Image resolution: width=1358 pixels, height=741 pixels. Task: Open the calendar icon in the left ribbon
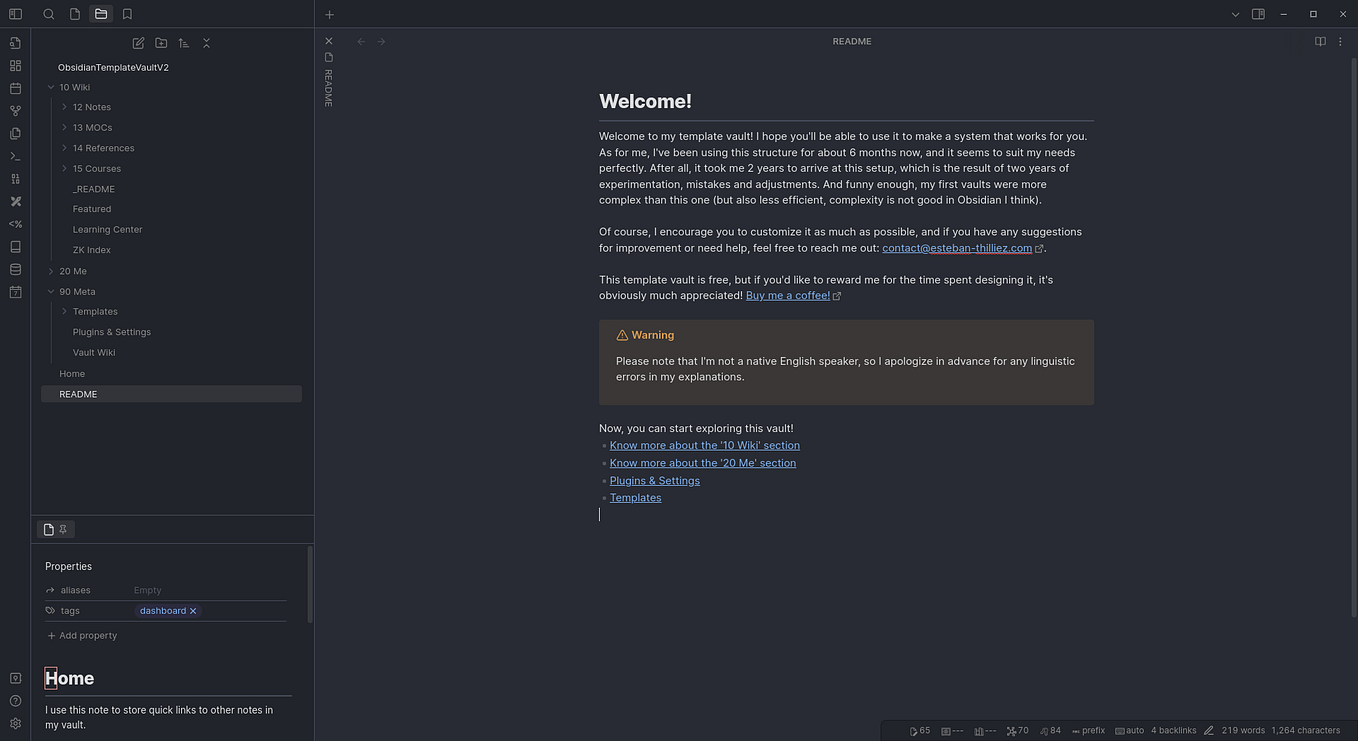pyautogui.click(x=15, y=88)
